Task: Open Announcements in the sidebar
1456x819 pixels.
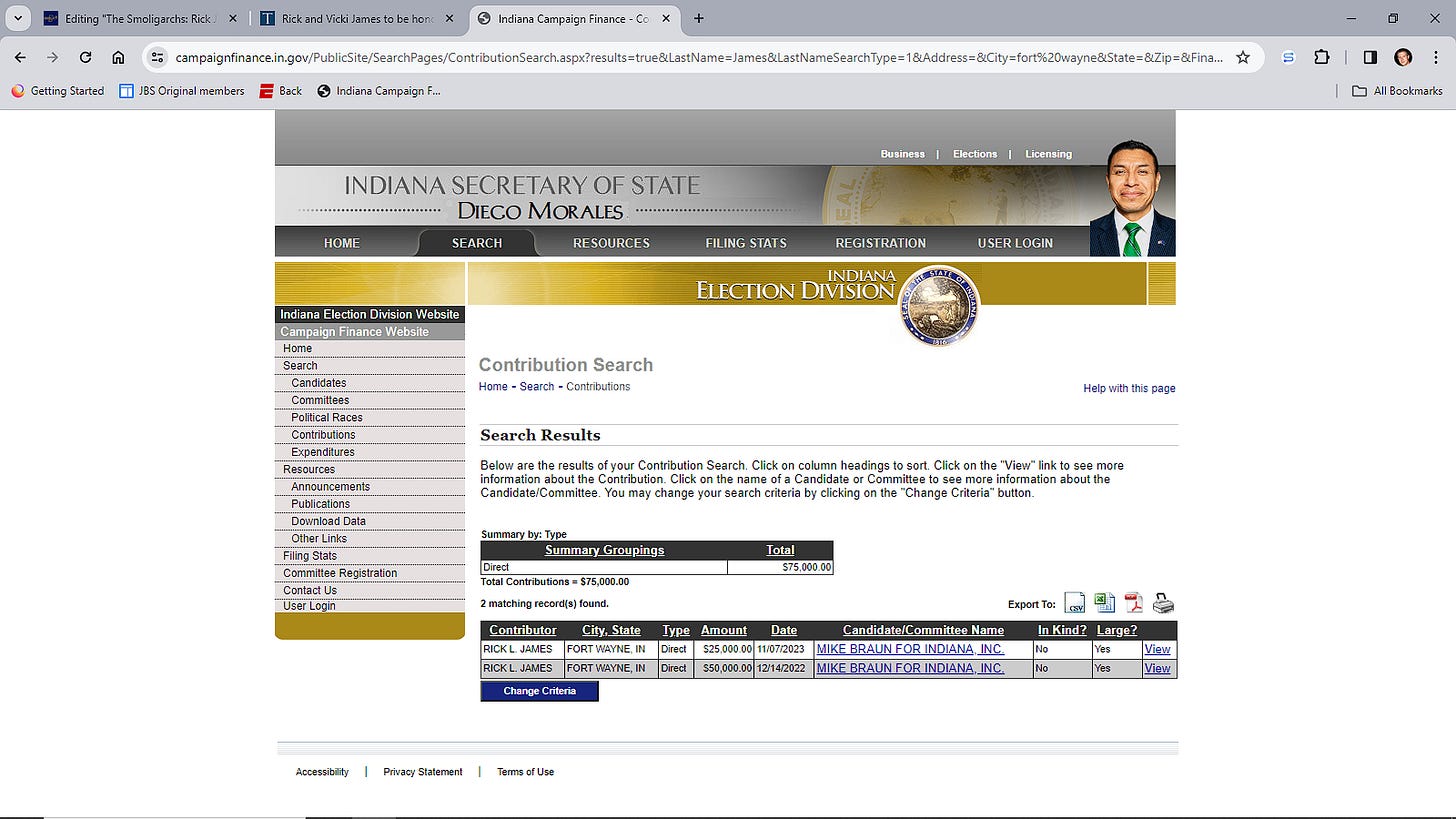Action: (330, 487)
